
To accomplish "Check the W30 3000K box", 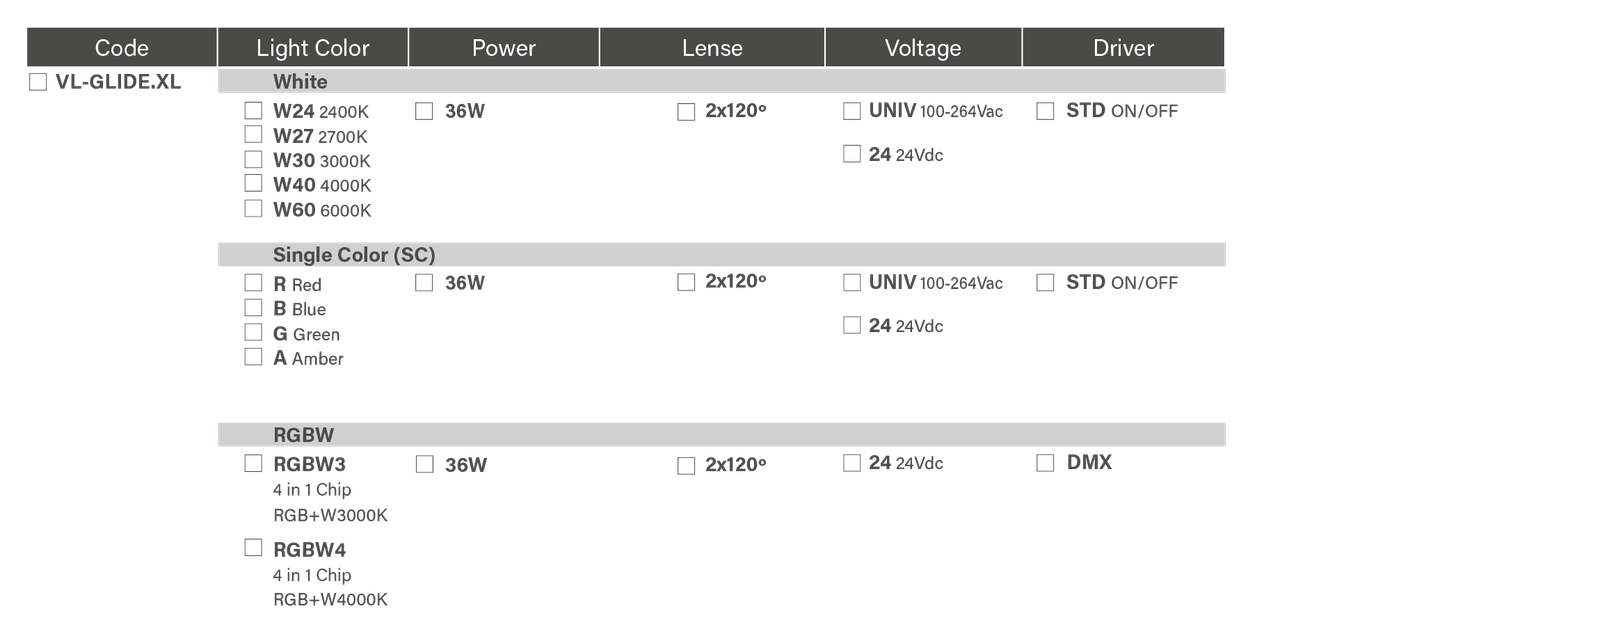I will [254, 160].
